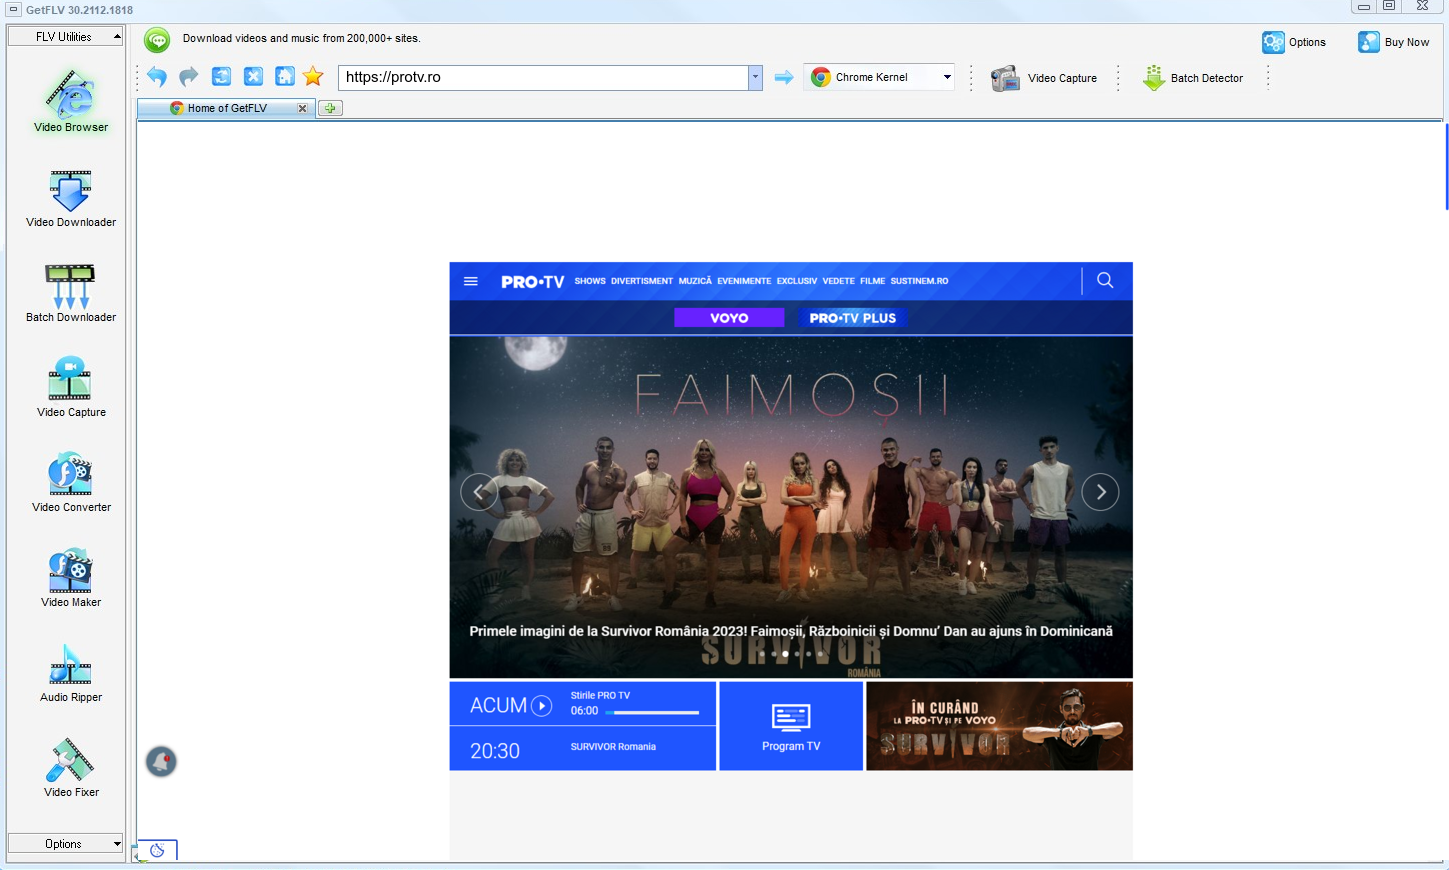Open the Survivor România 2023 headline

click(x=791, y=631)
